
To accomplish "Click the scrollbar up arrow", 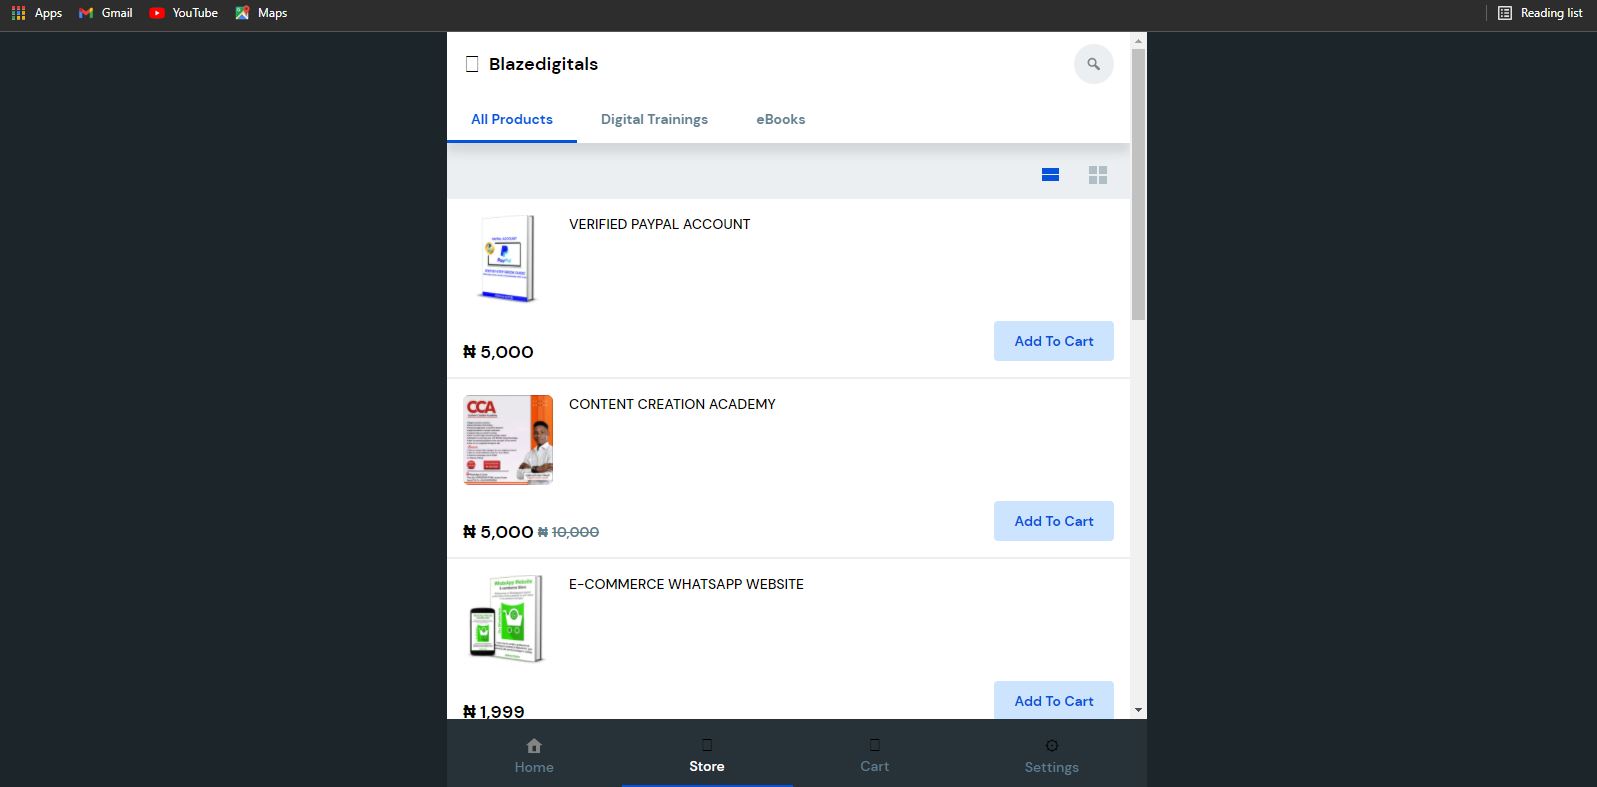I will (x=1138, y=40).
